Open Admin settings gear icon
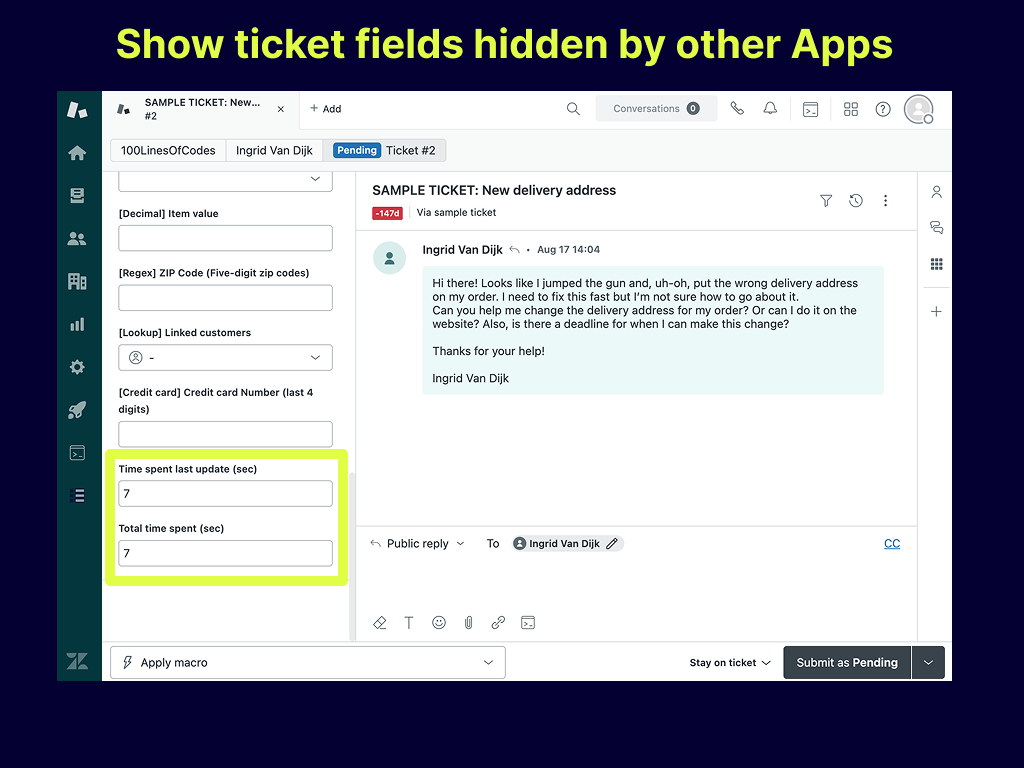The height and width of the screenshot is (768, 1024). click(x=77, y=367)
